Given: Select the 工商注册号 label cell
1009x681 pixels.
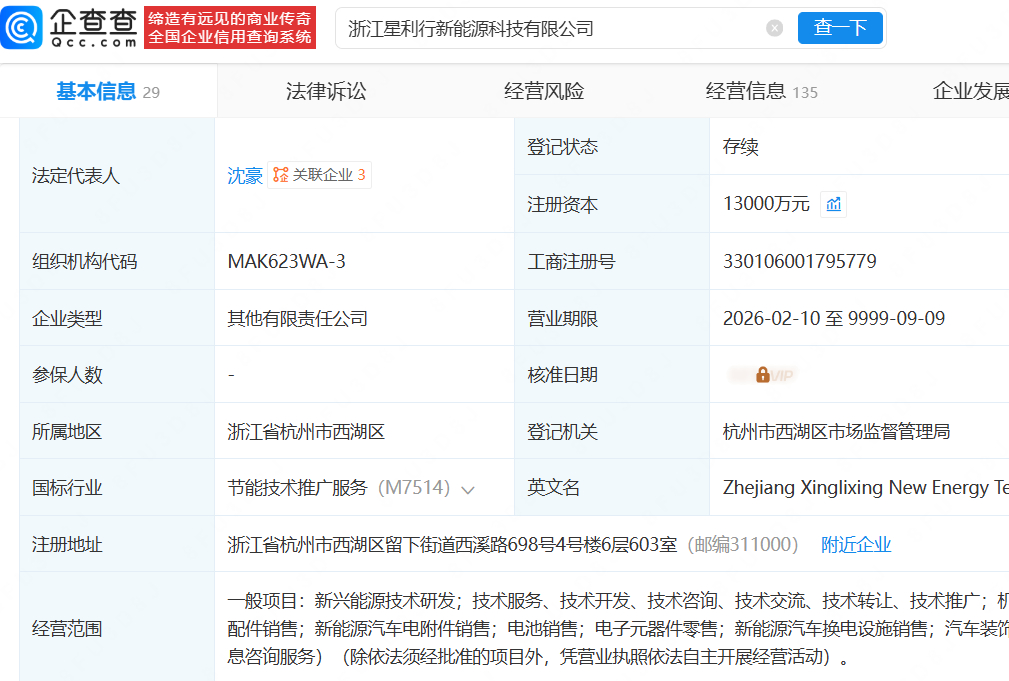Looking at the screenshot, I should pos(612,261).
